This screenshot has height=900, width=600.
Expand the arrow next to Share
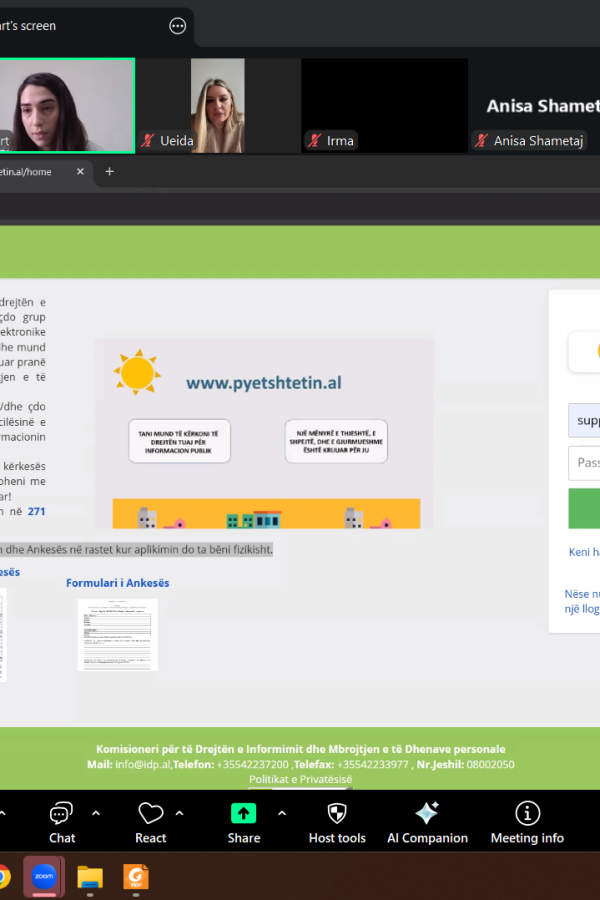282,812
